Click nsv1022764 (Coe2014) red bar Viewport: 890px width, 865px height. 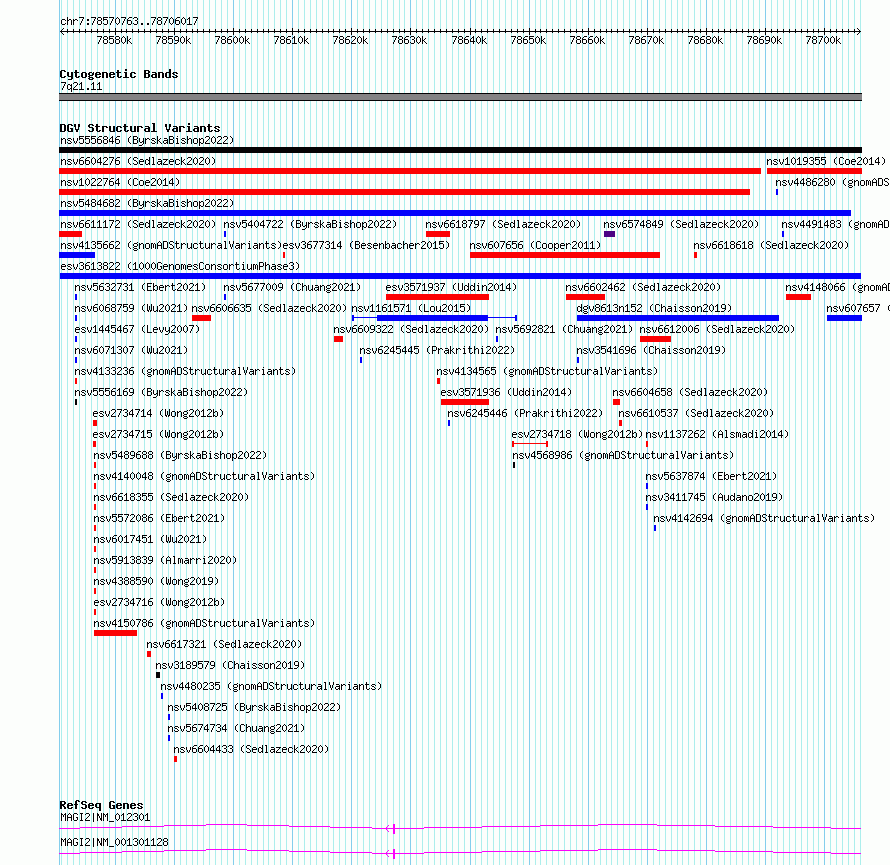[405, 192]
